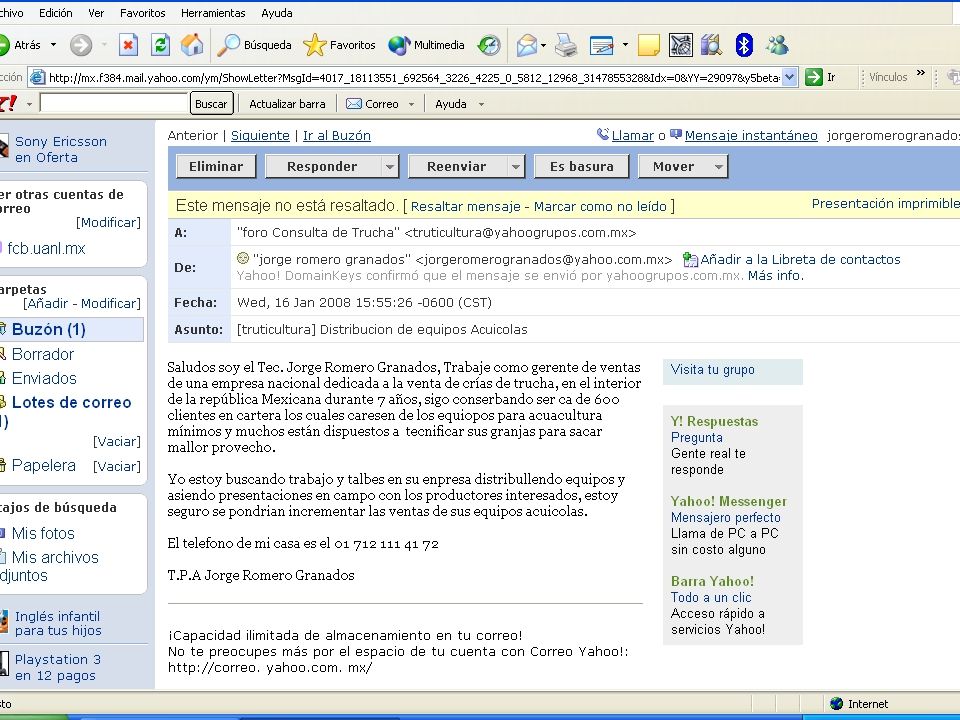Open the Messenger people toolbar icon

click(x=777, y=45)
